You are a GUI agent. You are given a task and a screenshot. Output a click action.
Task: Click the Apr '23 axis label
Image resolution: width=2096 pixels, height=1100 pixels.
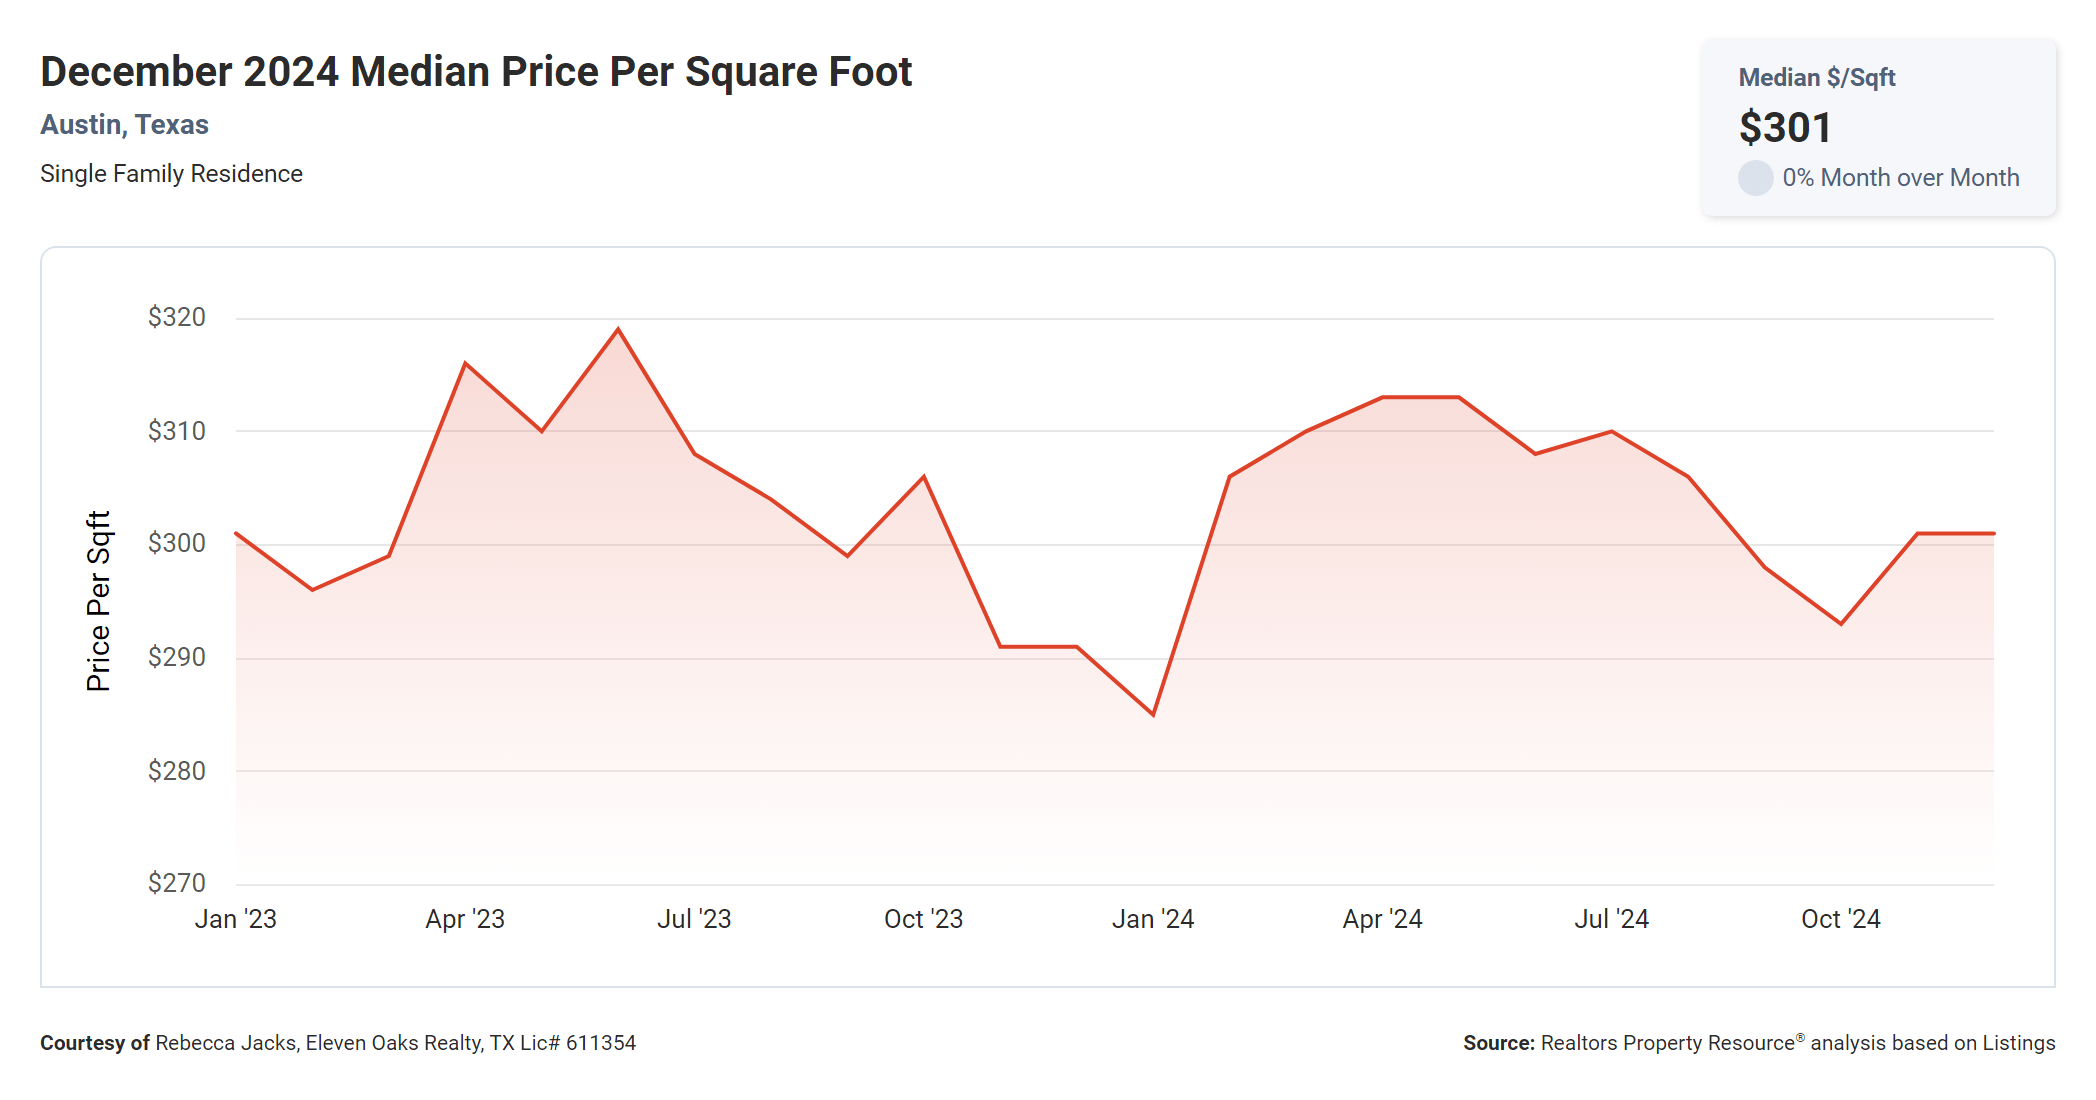(x=465, y=919)
